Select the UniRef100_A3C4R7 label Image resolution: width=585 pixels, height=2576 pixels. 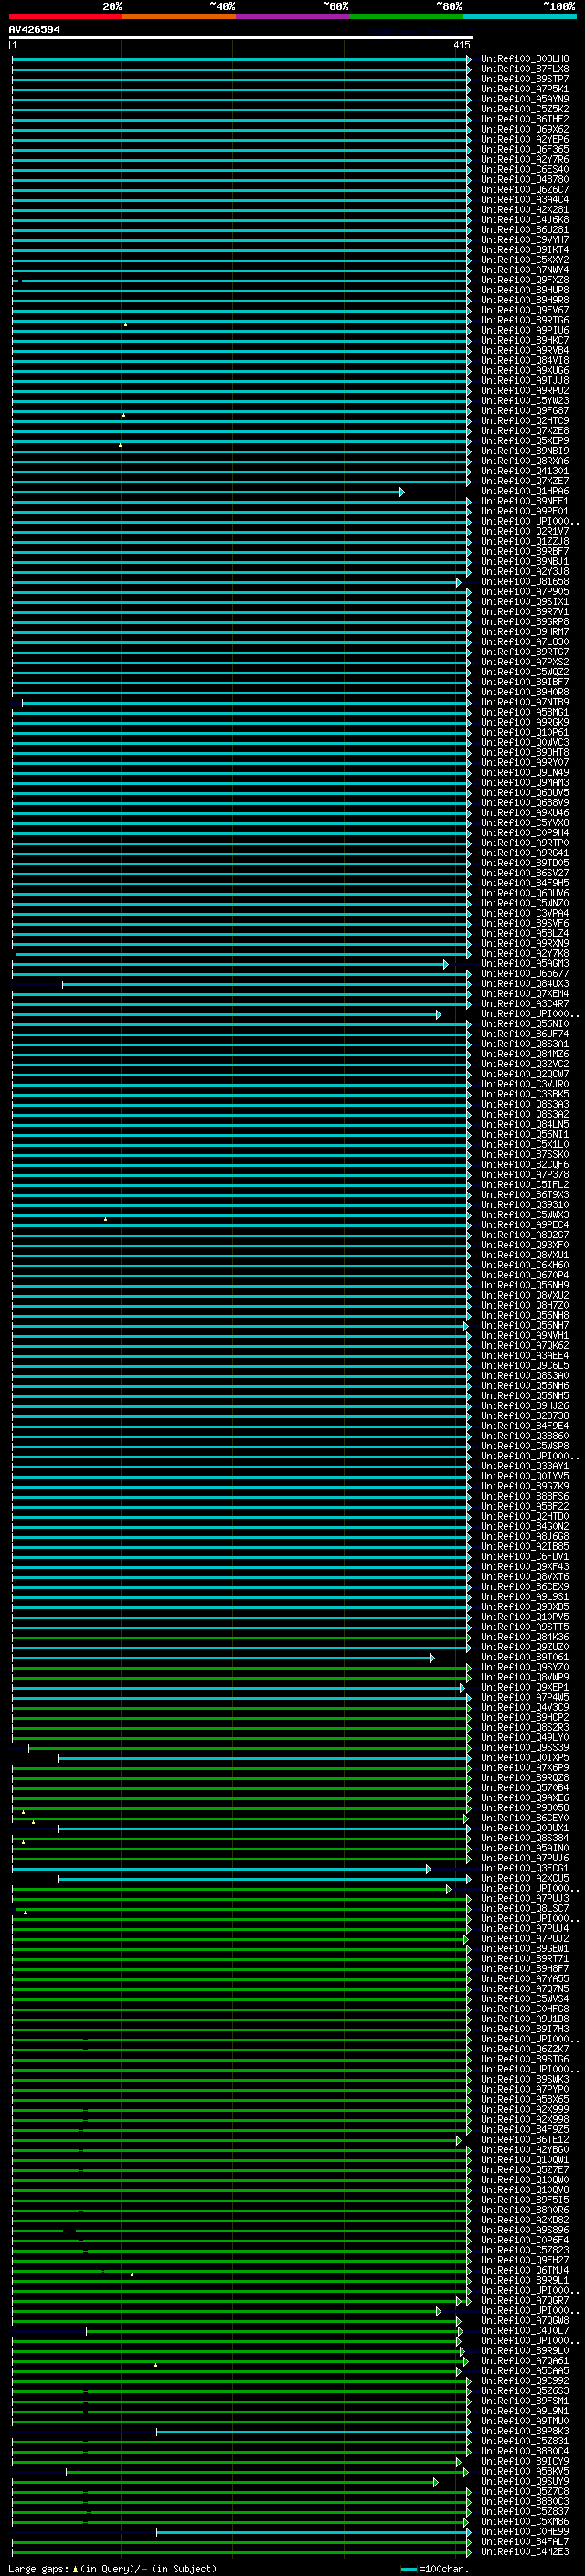point(524,1004)
